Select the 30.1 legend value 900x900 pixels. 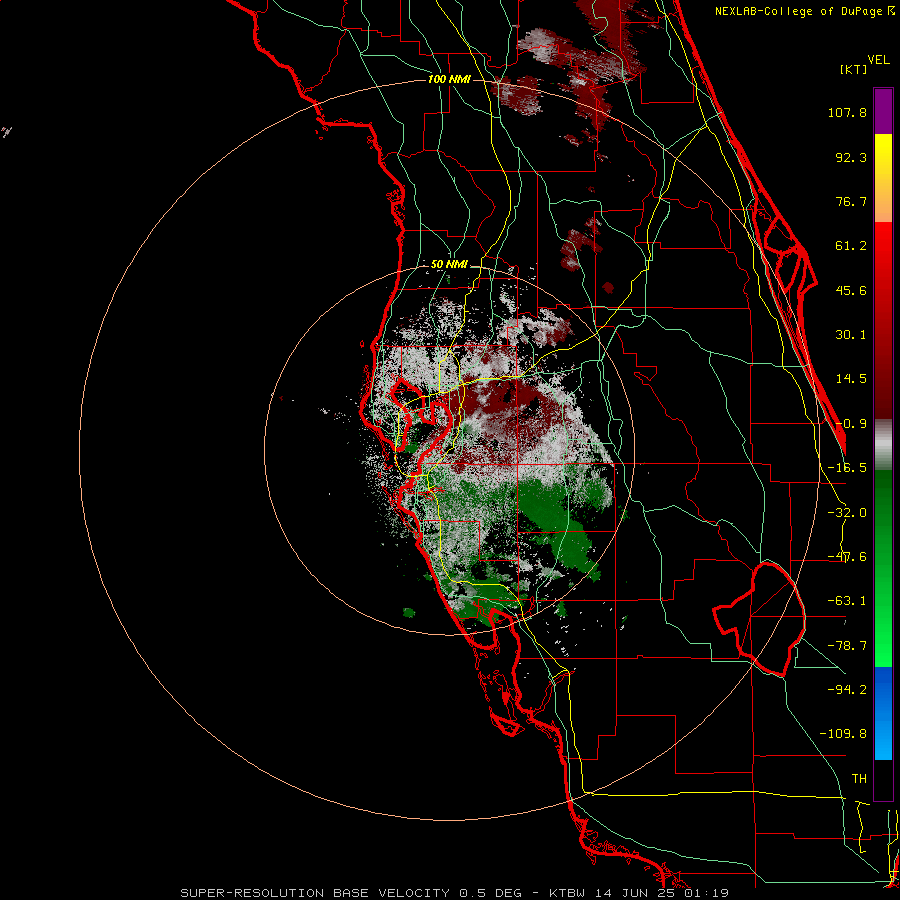click(x=851, y=335)
